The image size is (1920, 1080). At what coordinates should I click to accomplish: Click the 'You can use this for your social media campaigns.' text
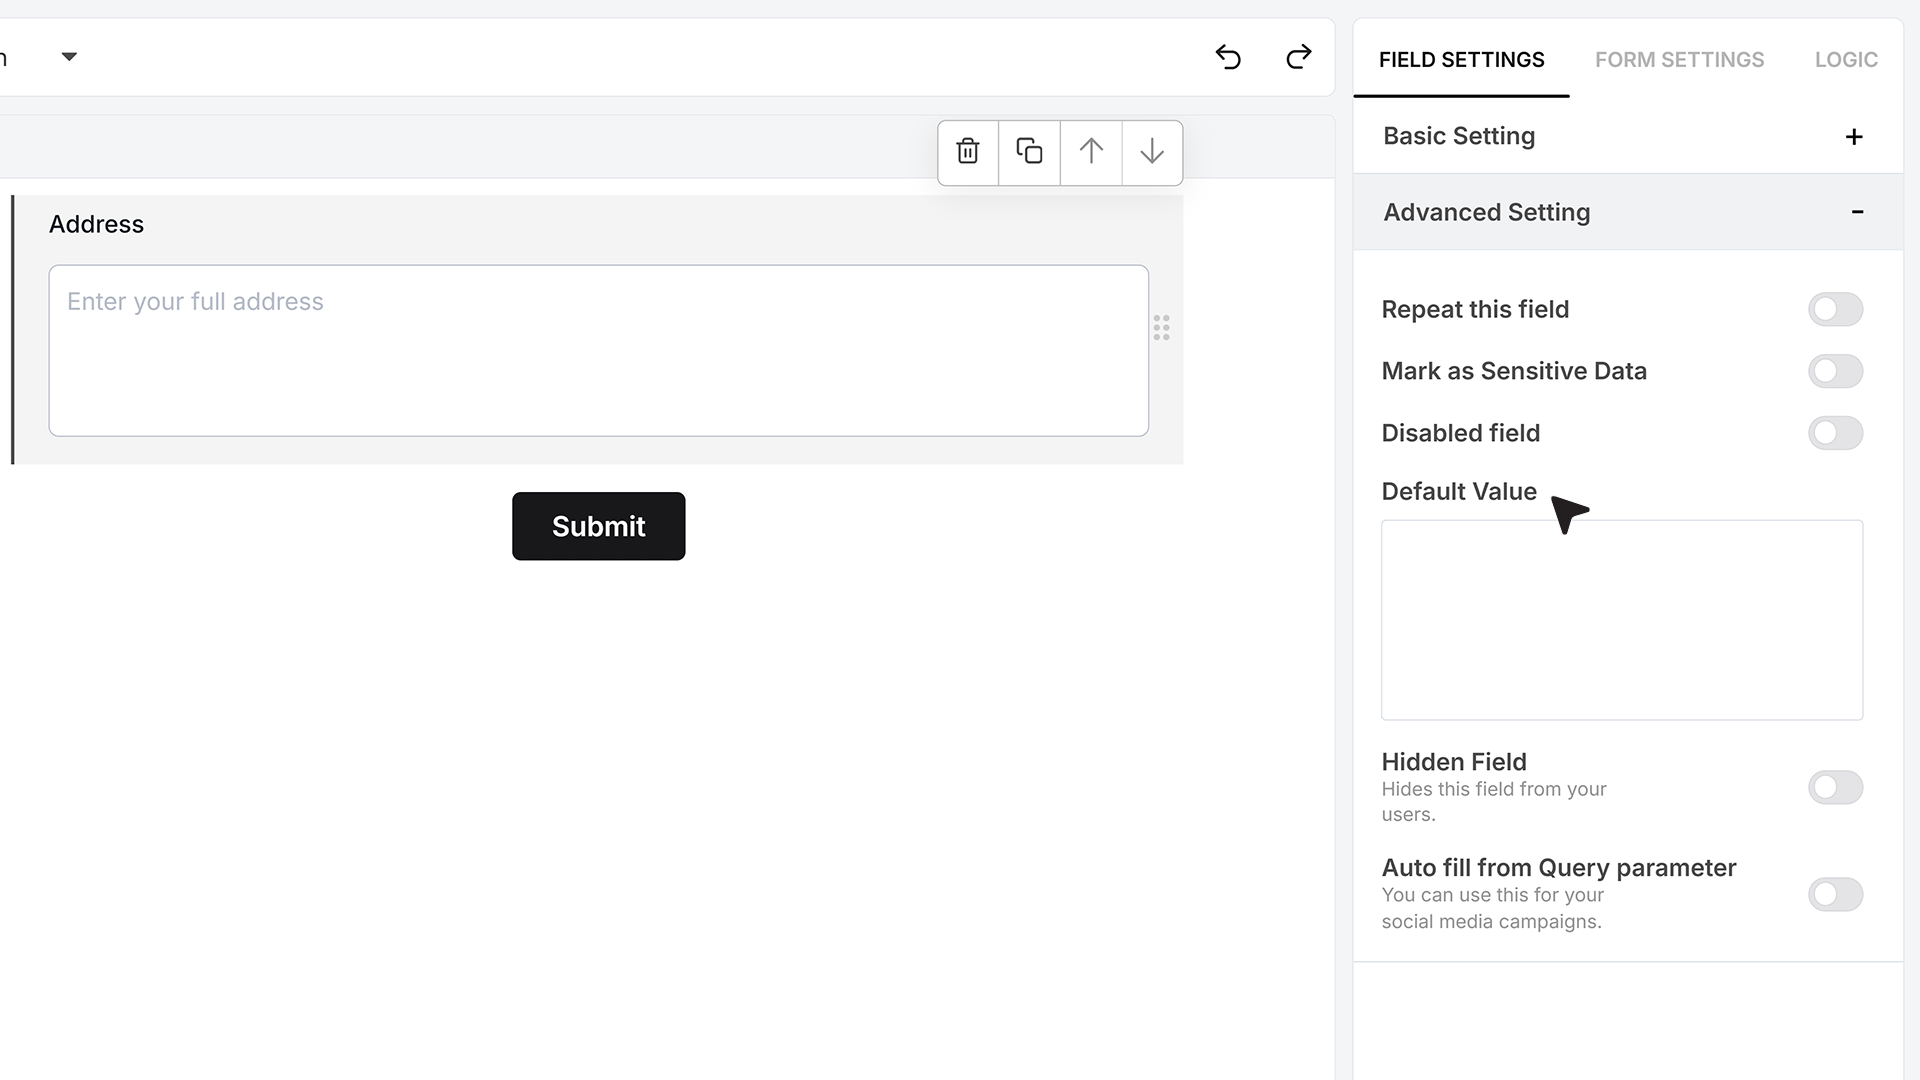tap(1492, 908)
